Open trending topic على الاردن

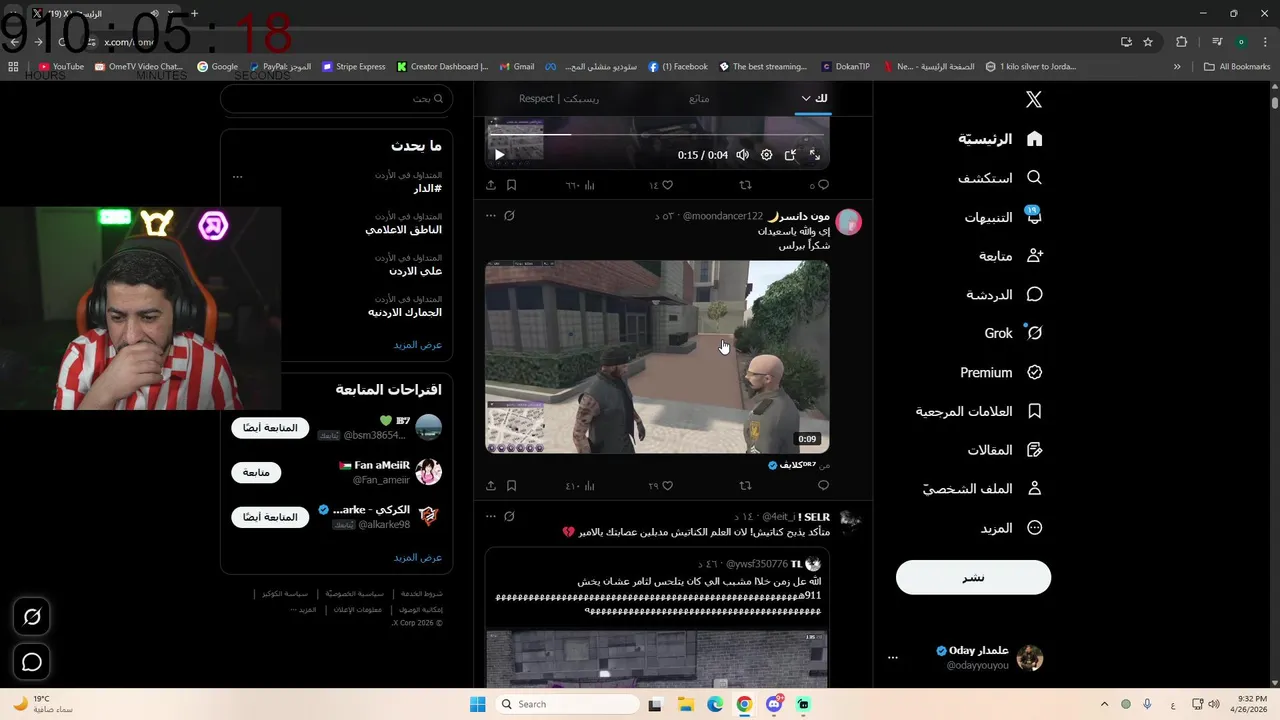pyautogui.click(x=415, y=271)
